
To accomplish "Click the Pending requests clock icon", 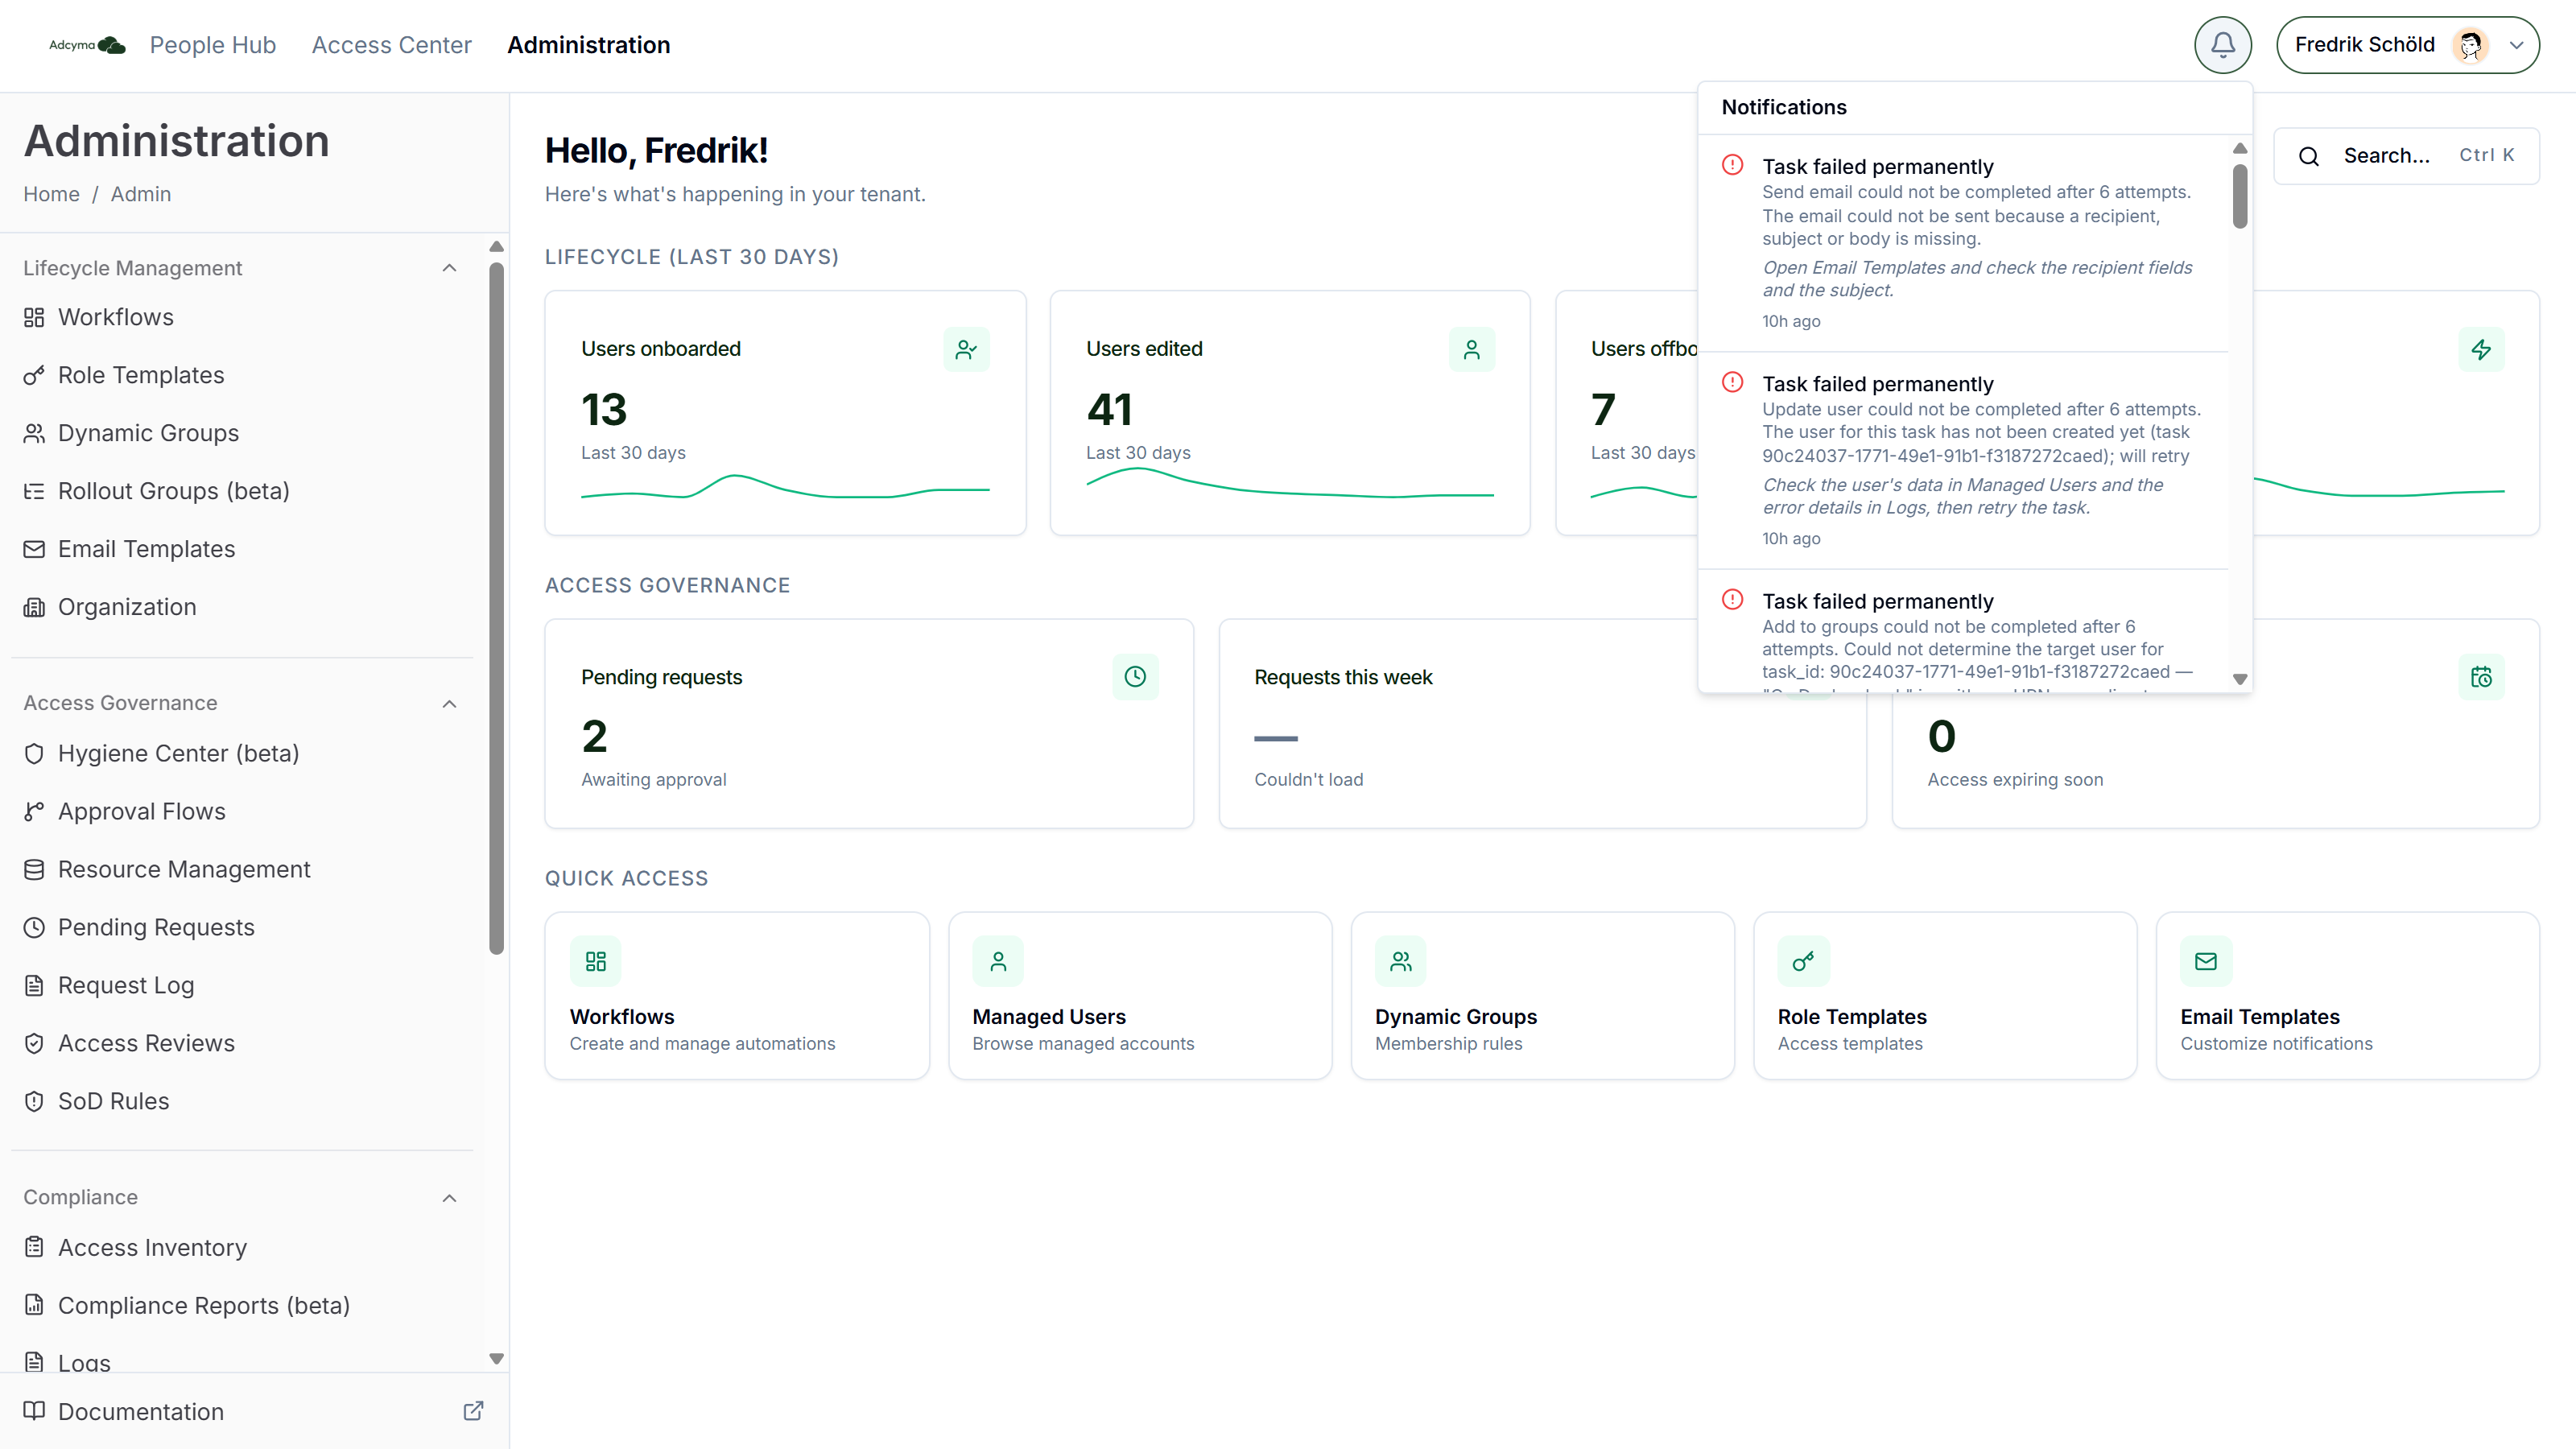I will point(1135,677).
